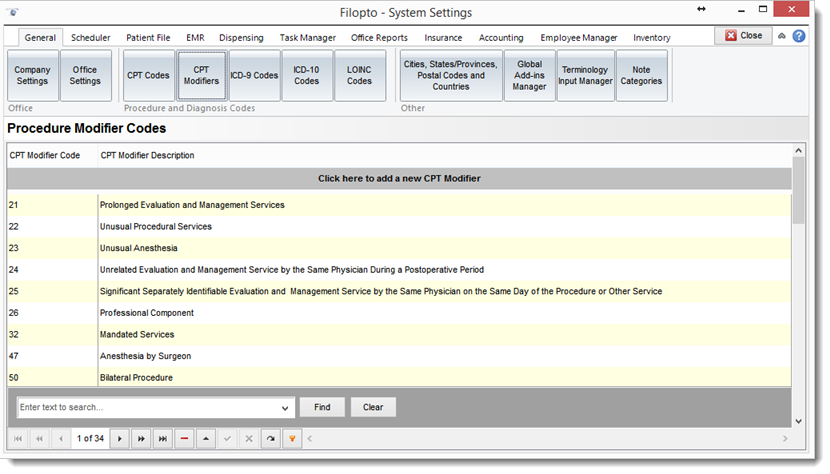This screenshot has height=474, width=830.
Task: Switch to the General tab
Action: click(x=40, y=38)
